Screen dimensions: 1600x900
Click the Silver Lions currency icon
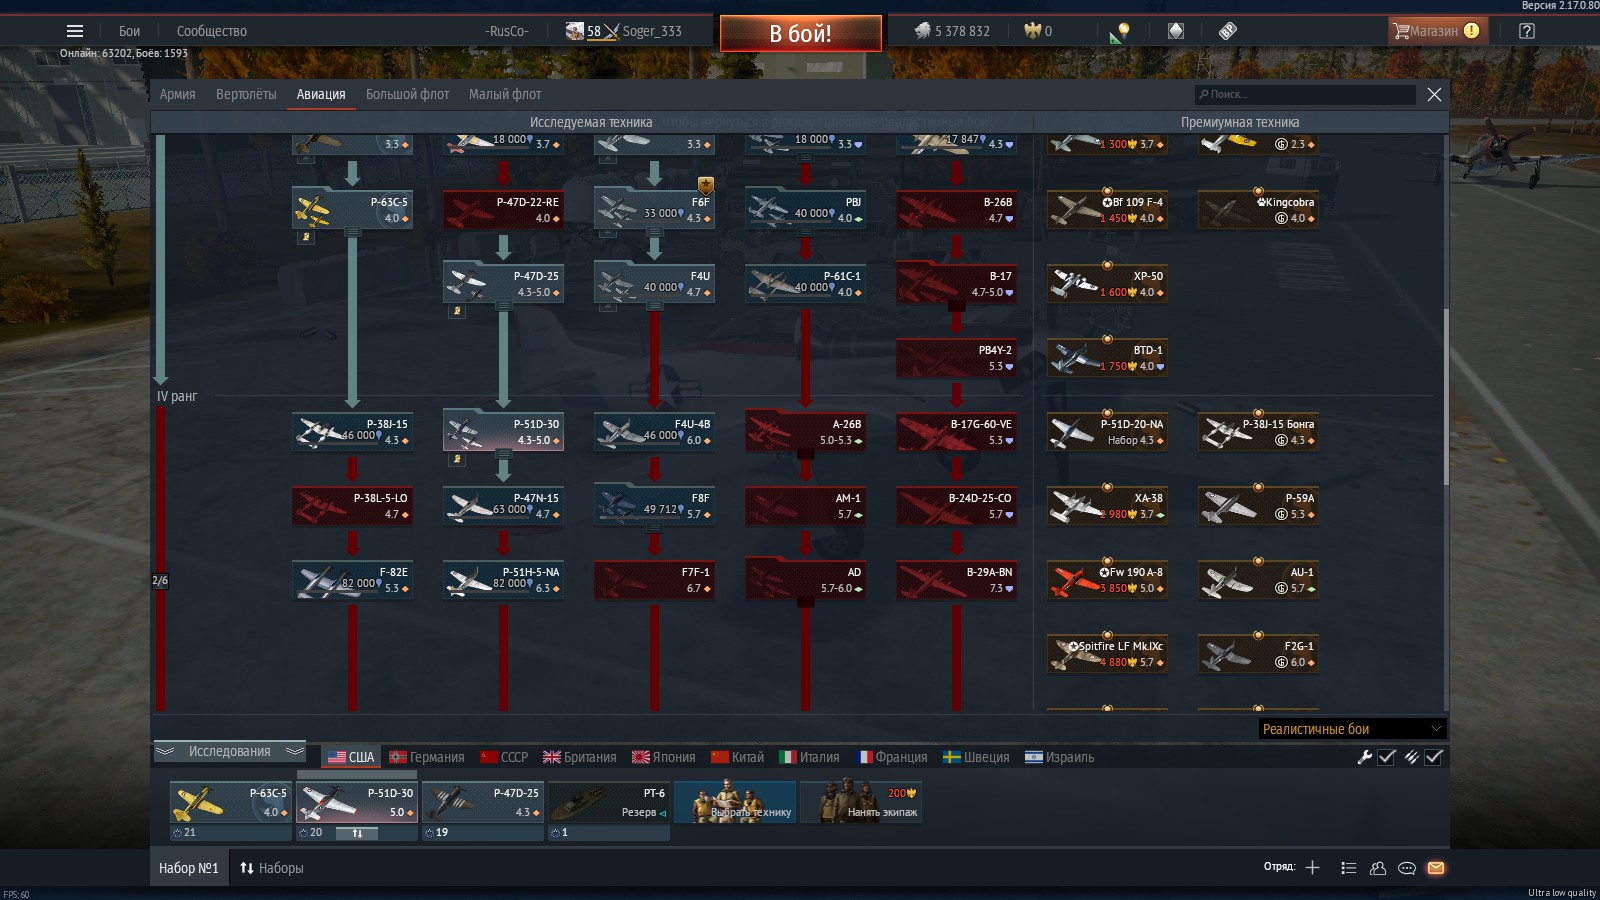(922, 31)
